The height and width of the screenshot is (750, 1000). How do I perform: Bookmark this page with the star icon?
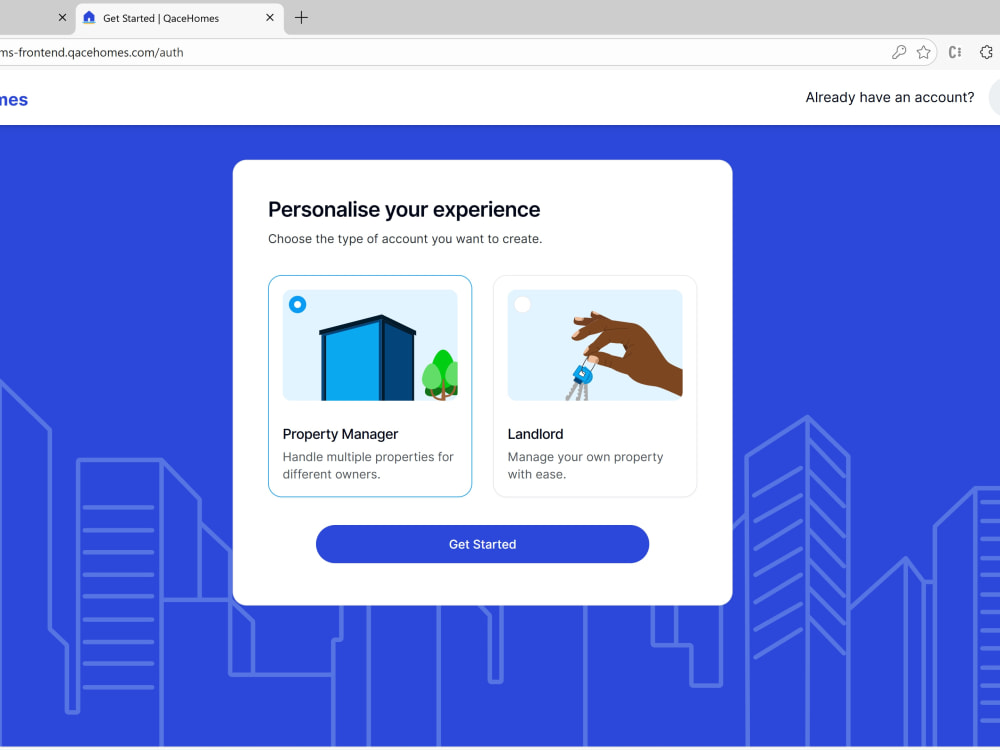[x=923, y=52]
